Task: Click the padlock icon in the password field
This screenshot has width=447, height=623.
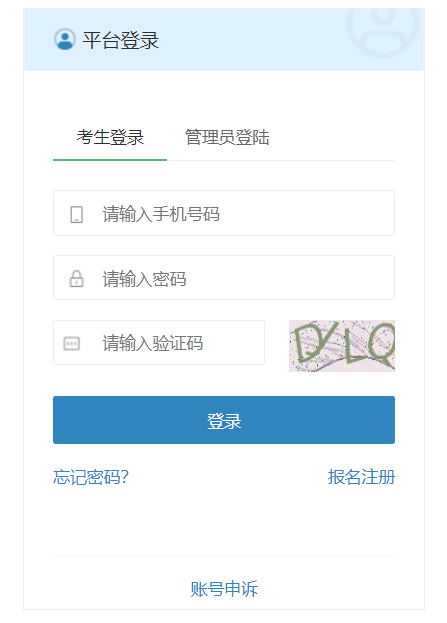Action: [76, 279]
